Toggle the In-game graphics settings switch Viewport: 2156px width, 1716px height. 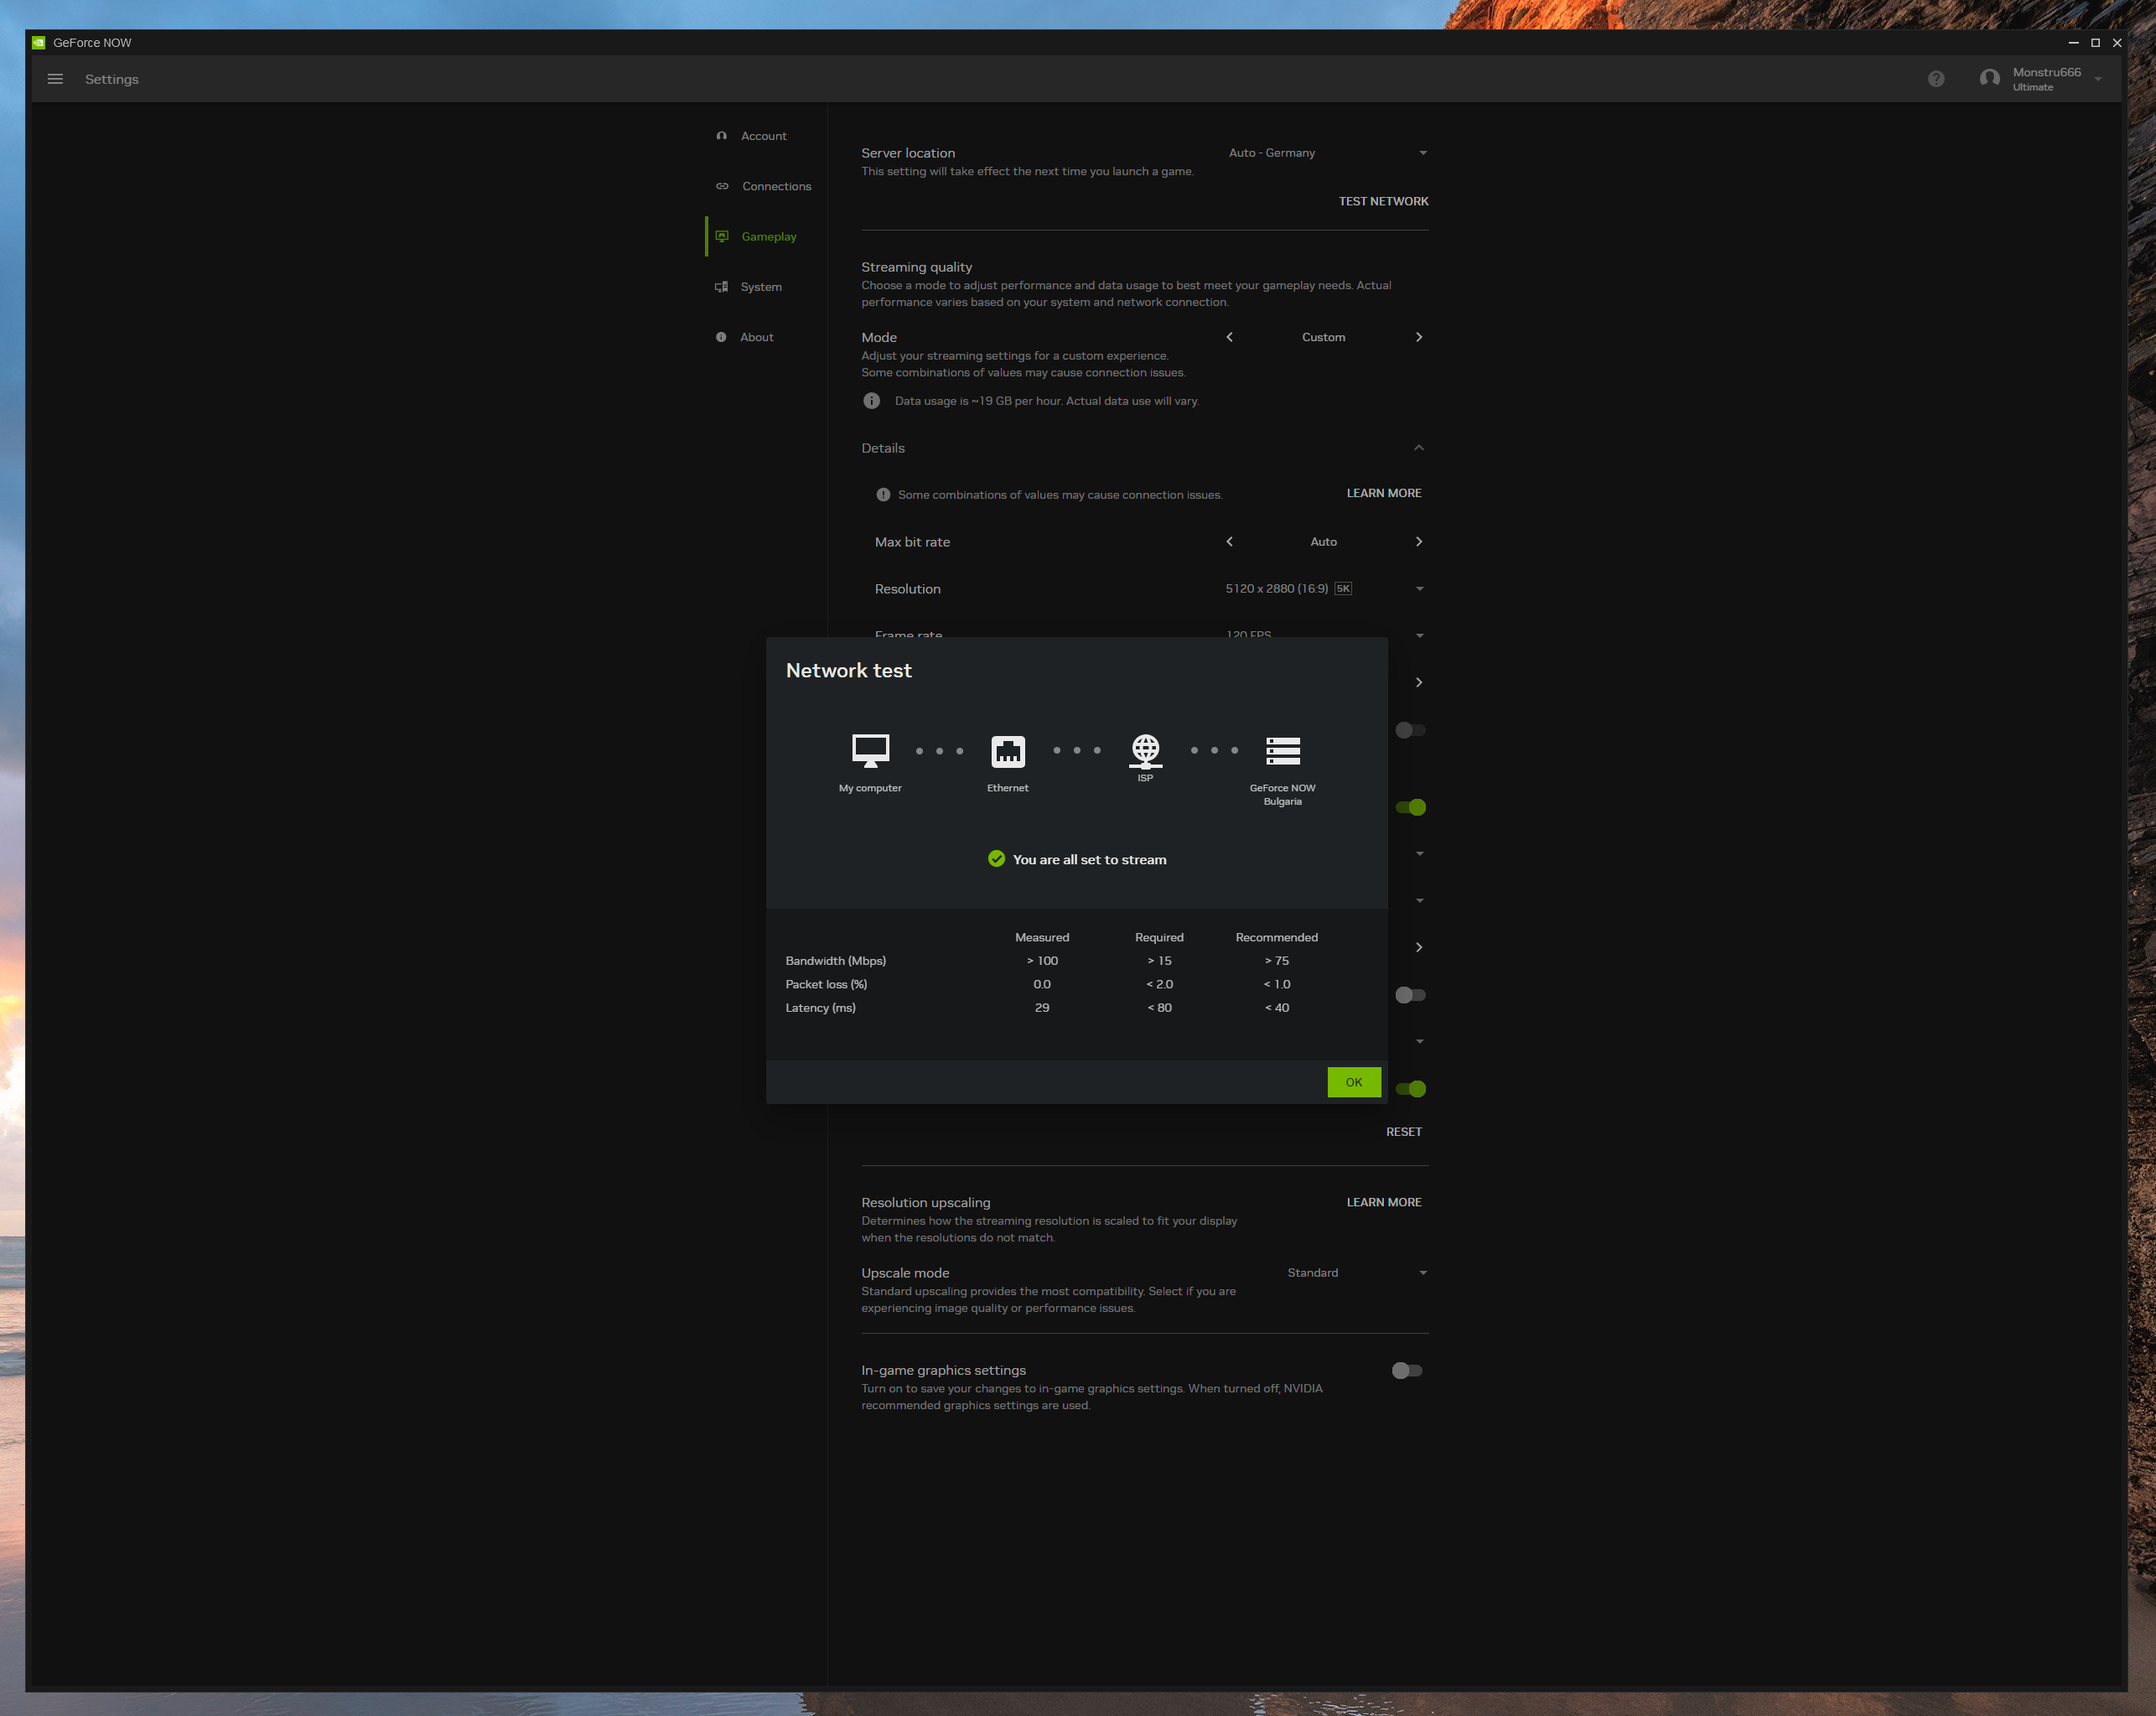point(1407,1370)
